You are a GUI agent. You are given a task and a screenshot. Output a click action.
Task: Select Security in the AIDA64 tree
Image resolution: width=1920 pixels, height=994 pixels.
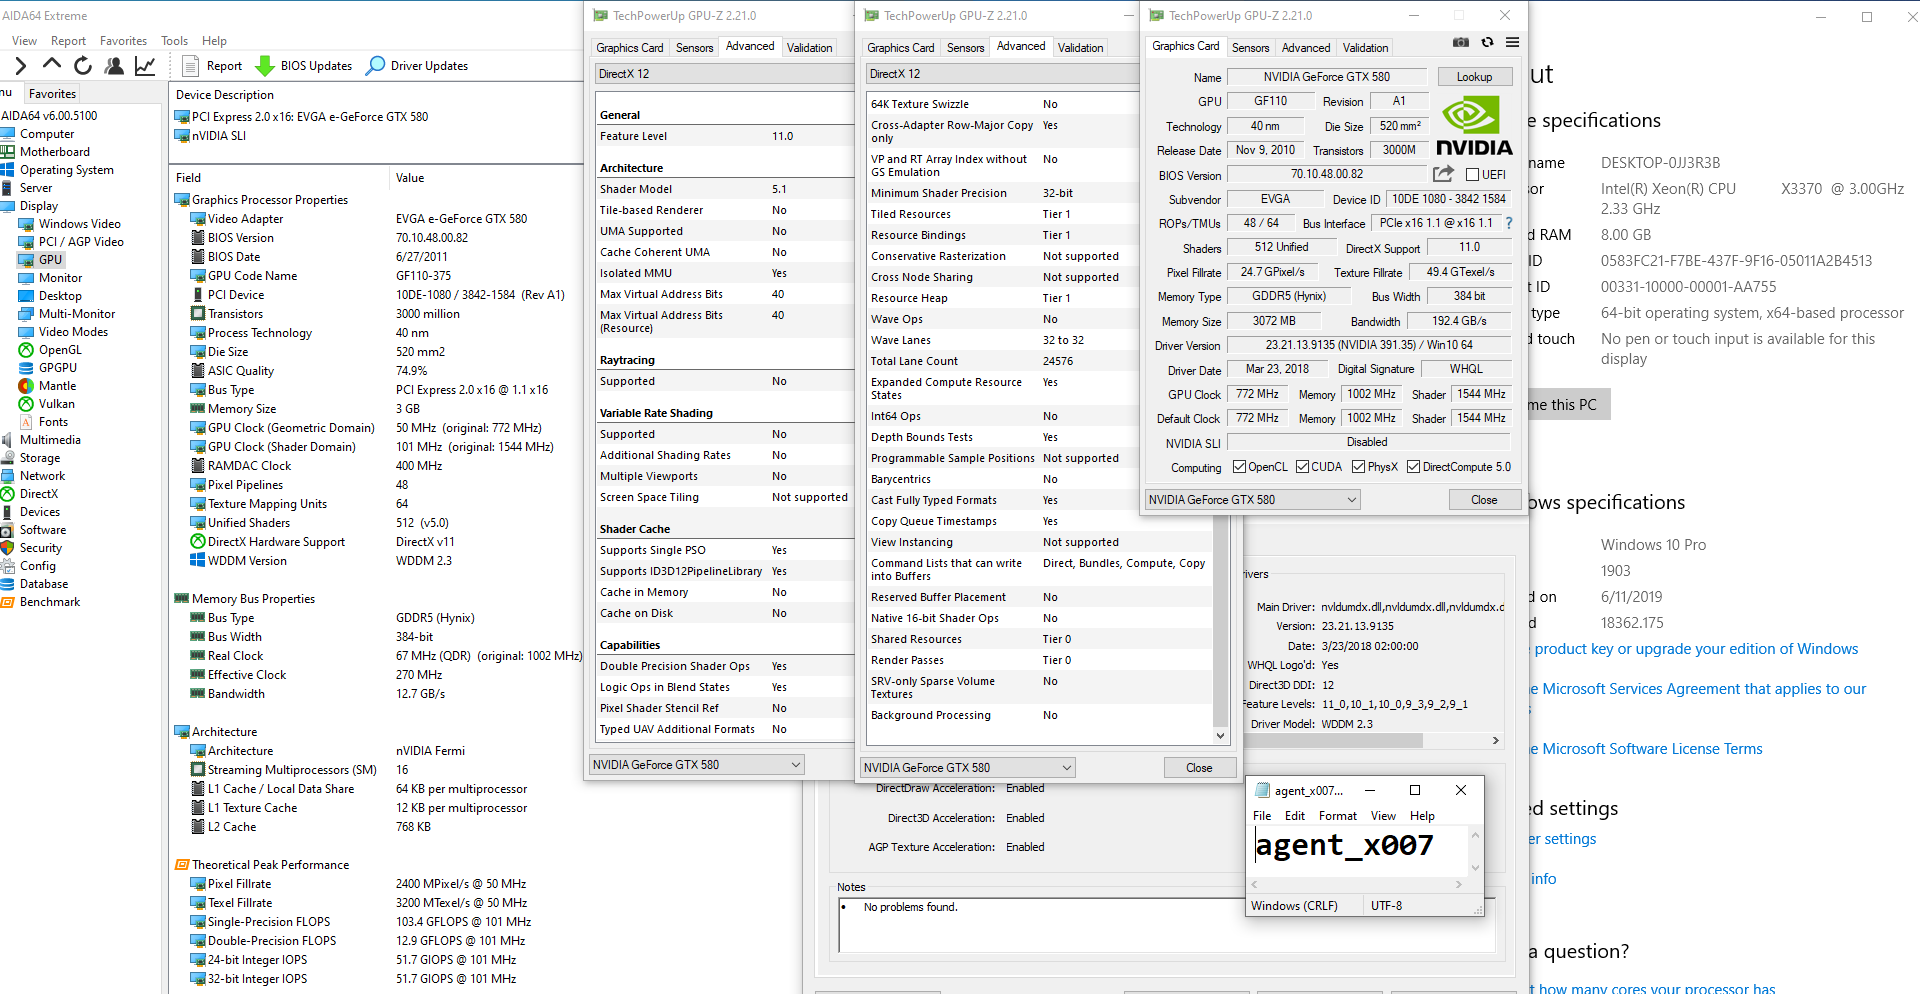[x=41, y=548]
